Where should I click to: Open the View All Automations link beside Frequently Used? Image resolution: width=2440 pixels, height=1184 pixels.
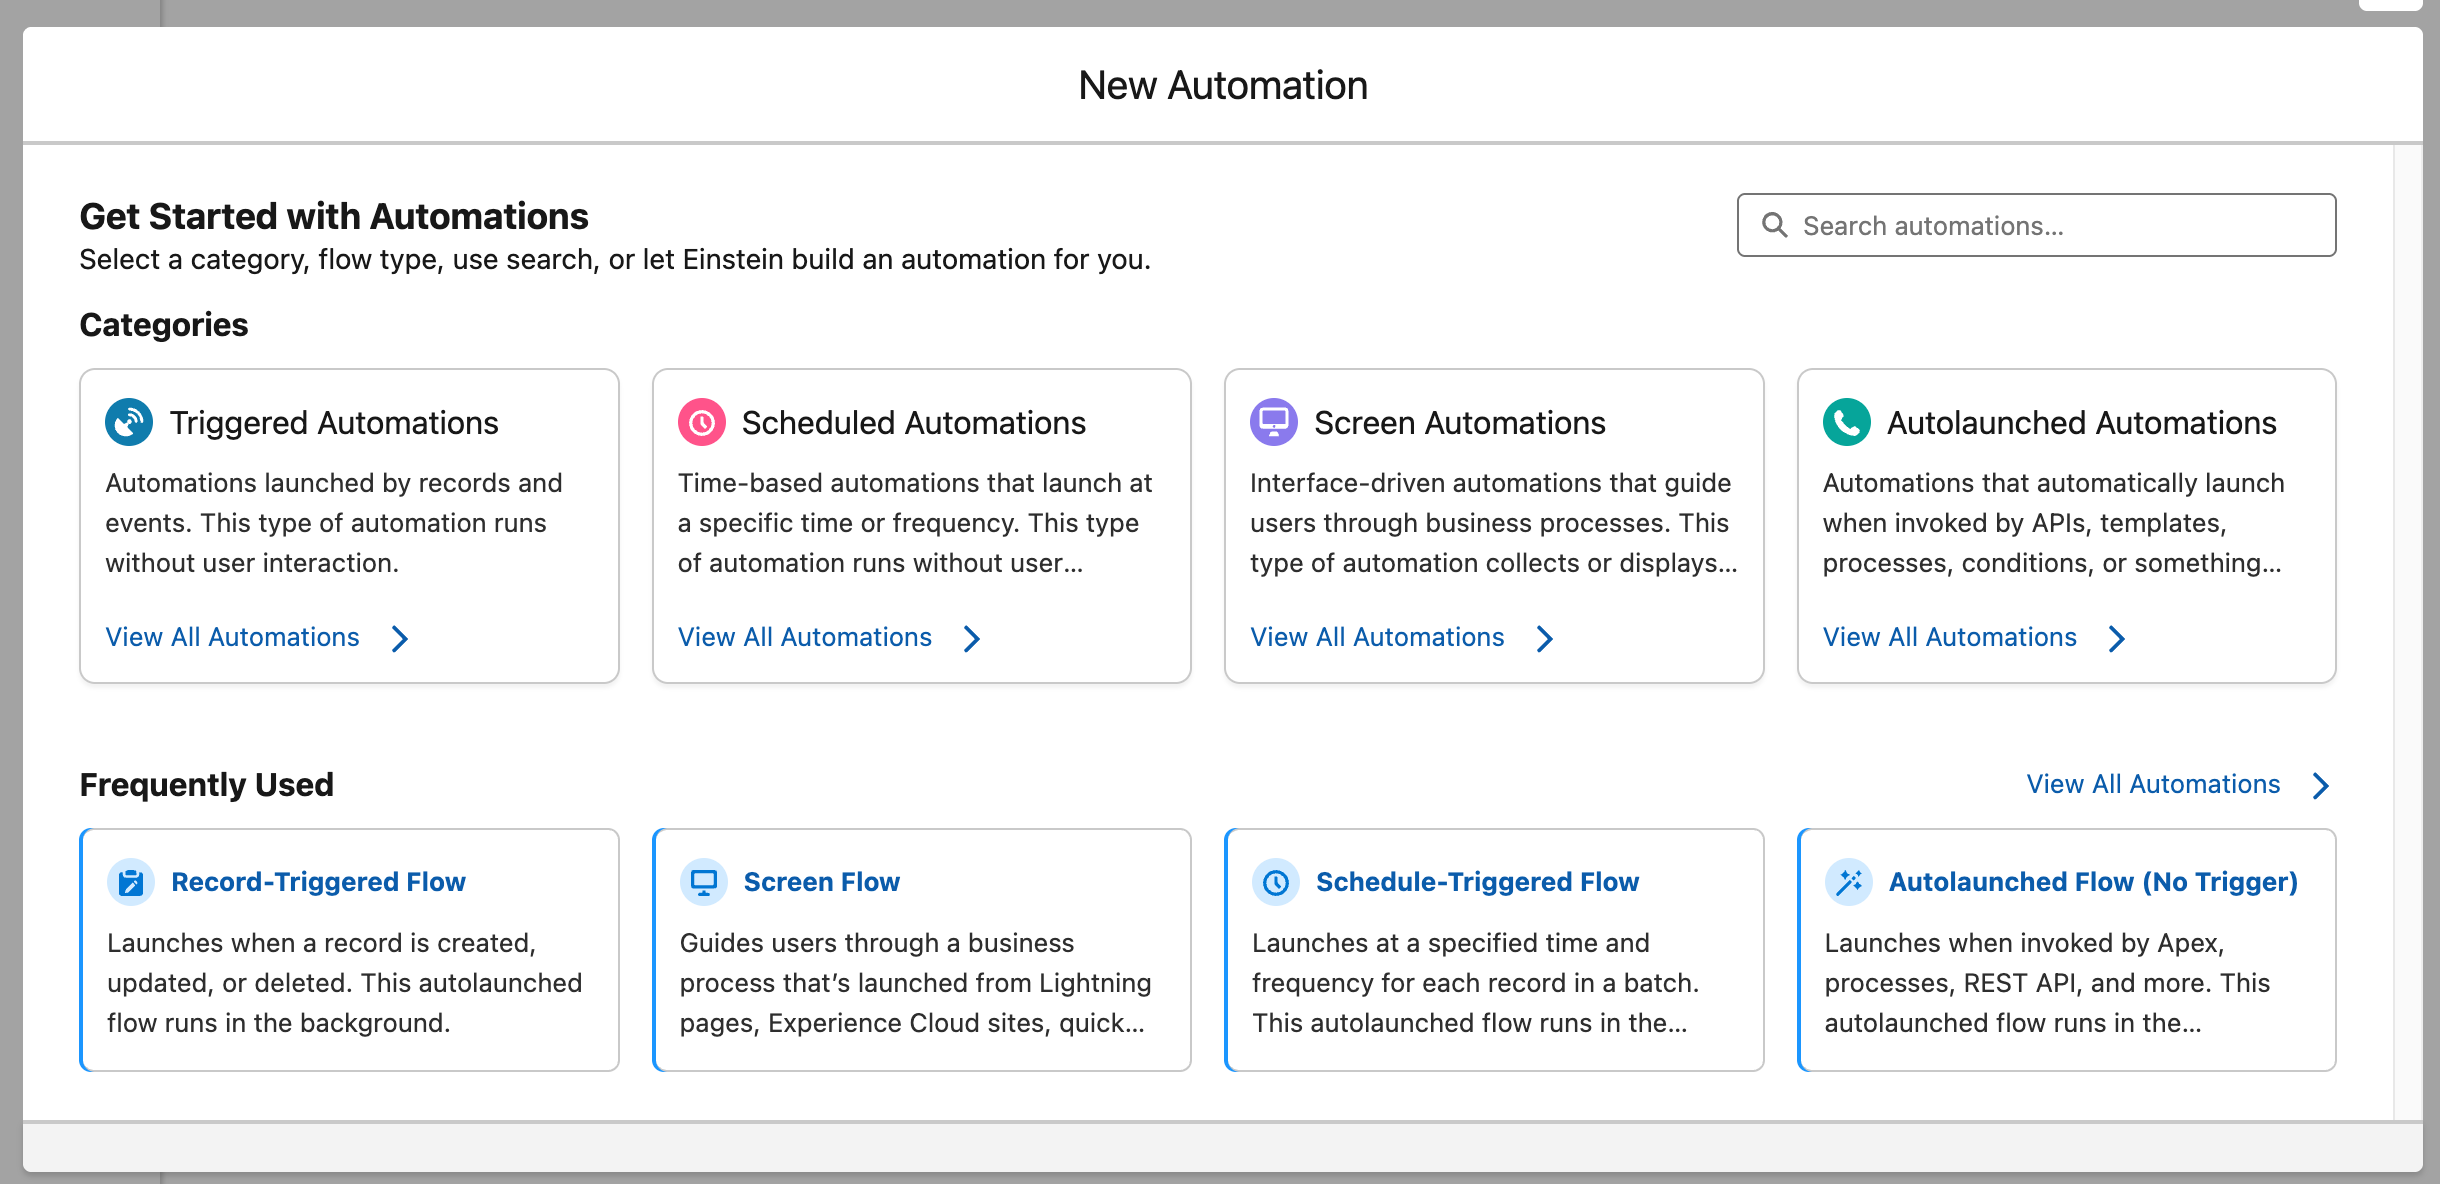(2153, 784)
